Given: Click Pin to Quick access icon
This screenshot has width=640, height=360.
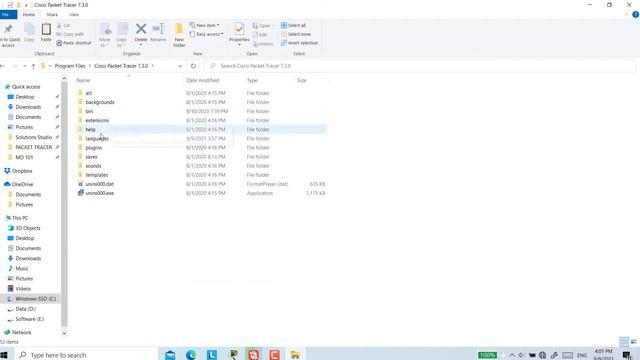Looking at the screenshot, I should tap(9, 35).
